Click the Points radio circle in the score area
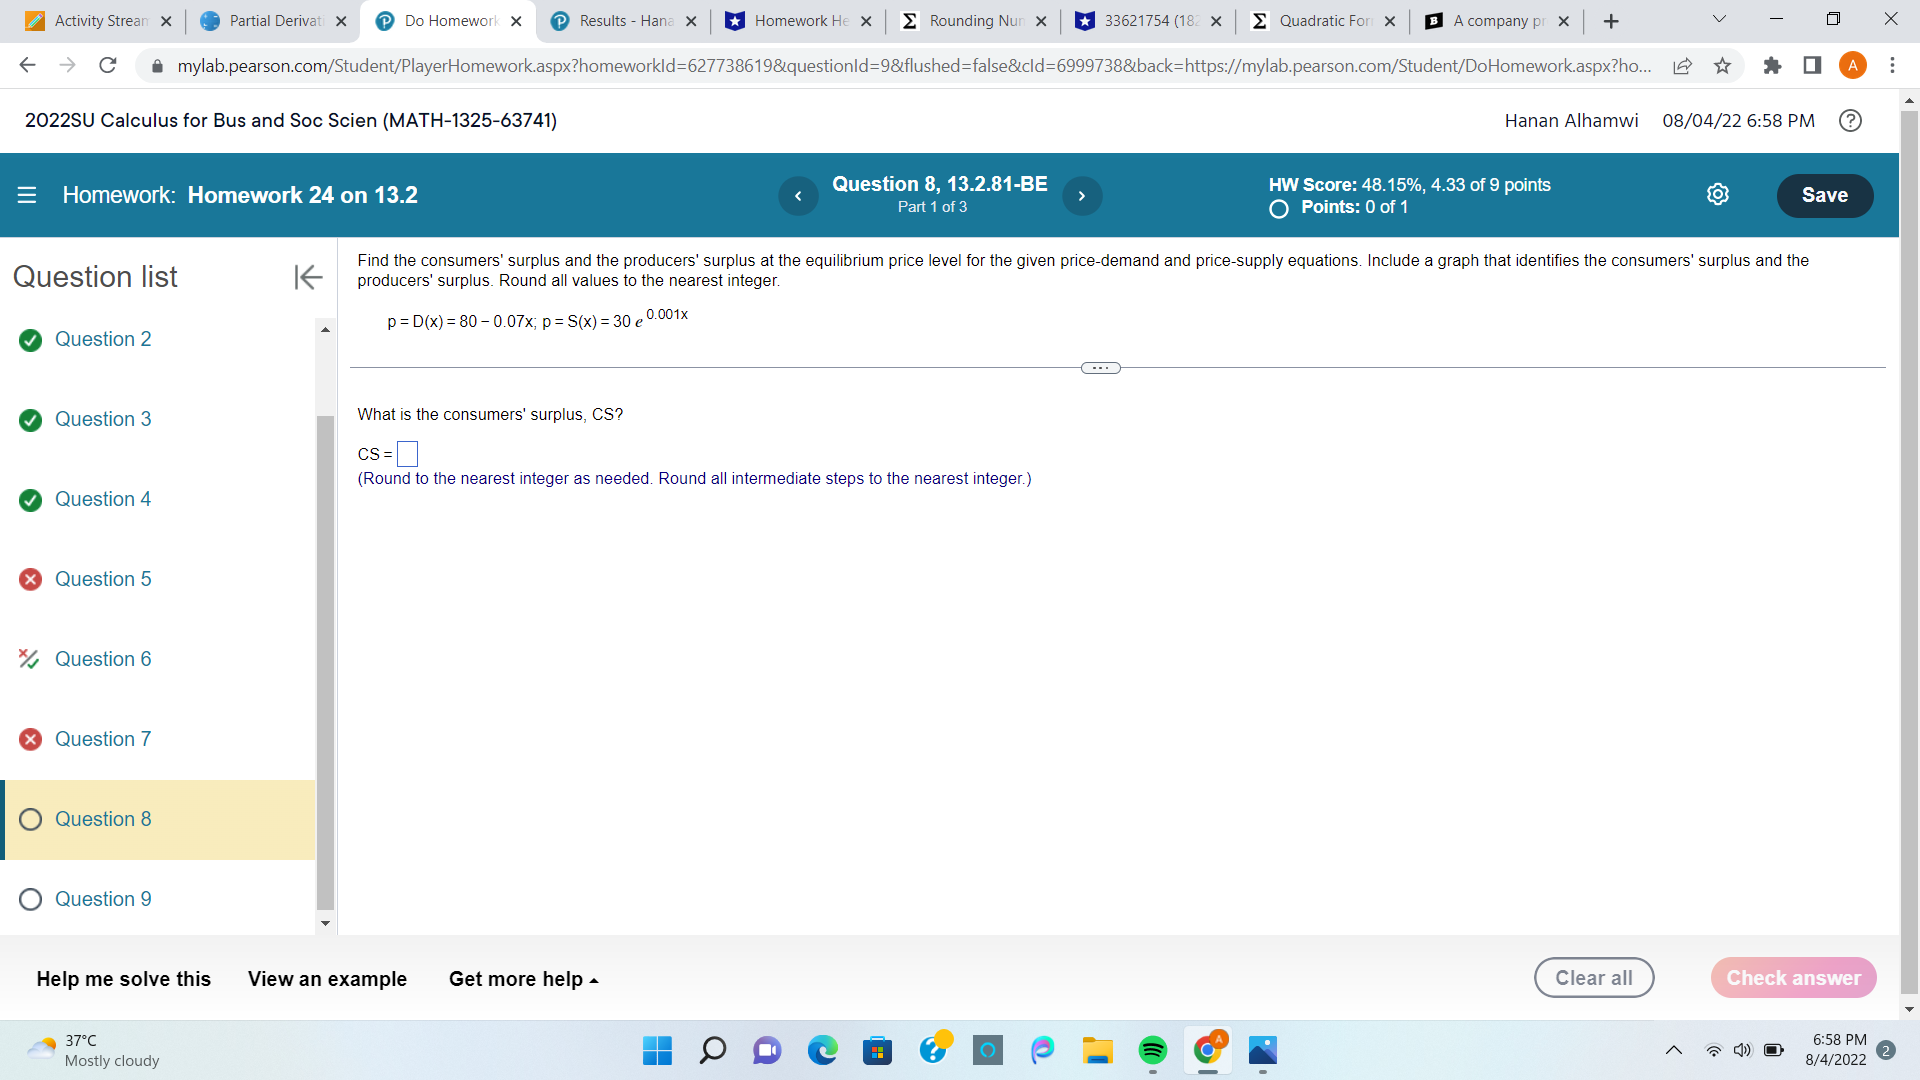This screenshot has width=1920, height=1080. point(1277,209)
